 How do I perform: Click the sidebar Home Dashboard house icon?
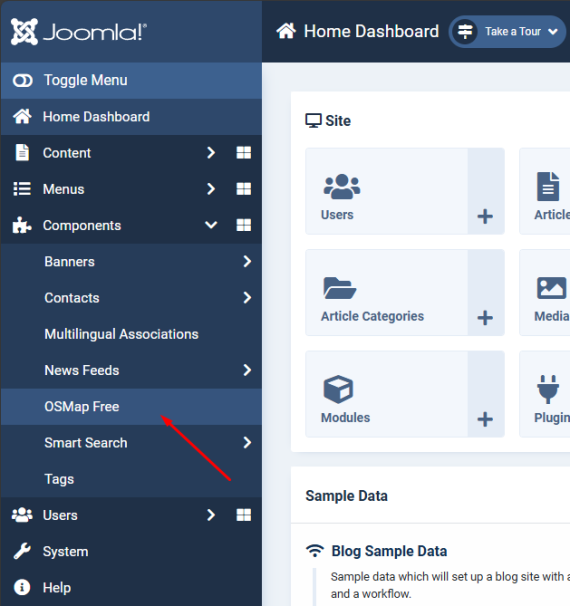click(x=22, y=116)
